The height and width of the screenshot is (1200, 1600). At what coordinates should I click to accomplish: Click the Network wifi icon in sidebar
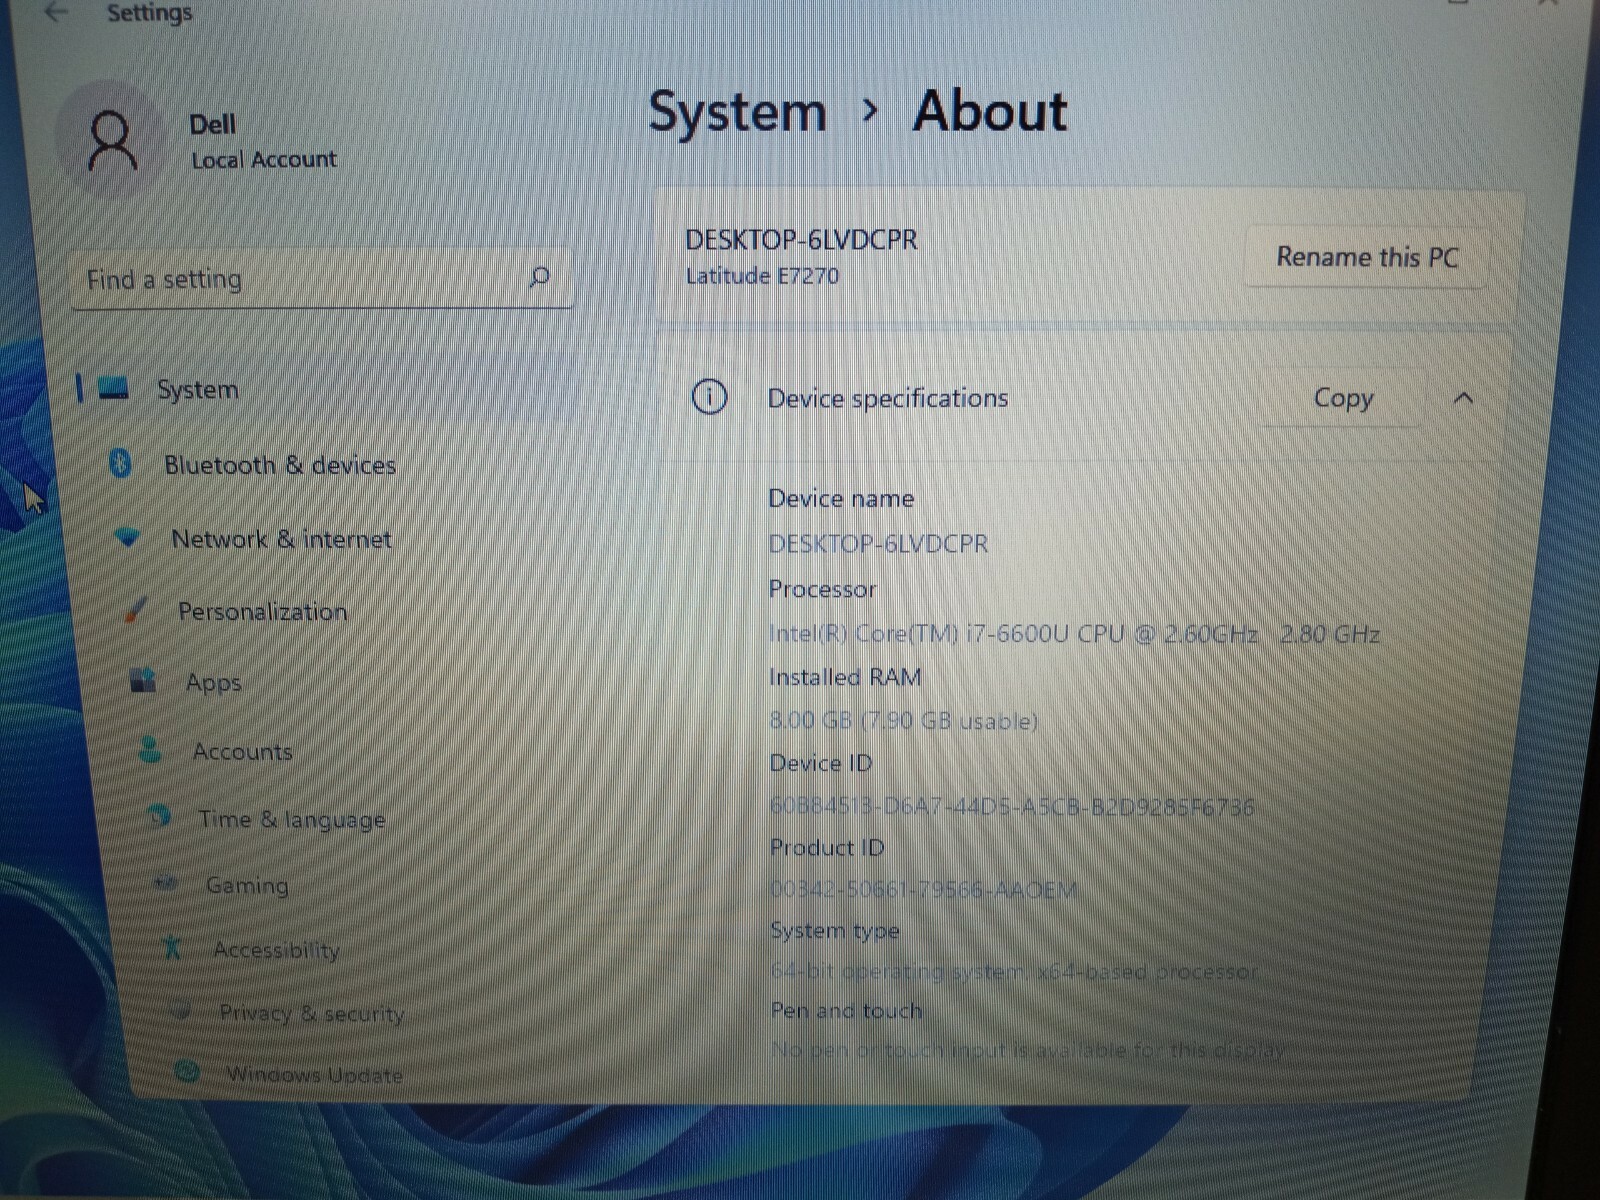tap(127, 538)
